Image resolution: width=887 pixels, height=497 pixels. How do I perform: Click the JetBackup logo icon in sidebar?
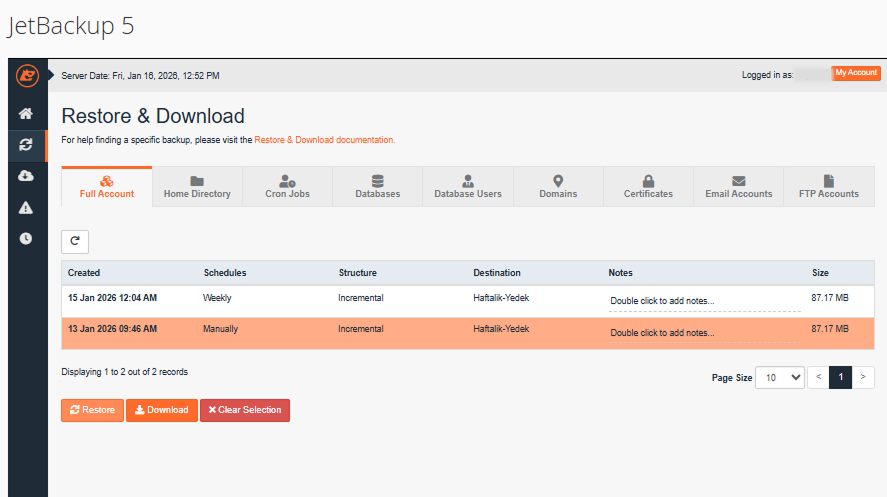27,75
